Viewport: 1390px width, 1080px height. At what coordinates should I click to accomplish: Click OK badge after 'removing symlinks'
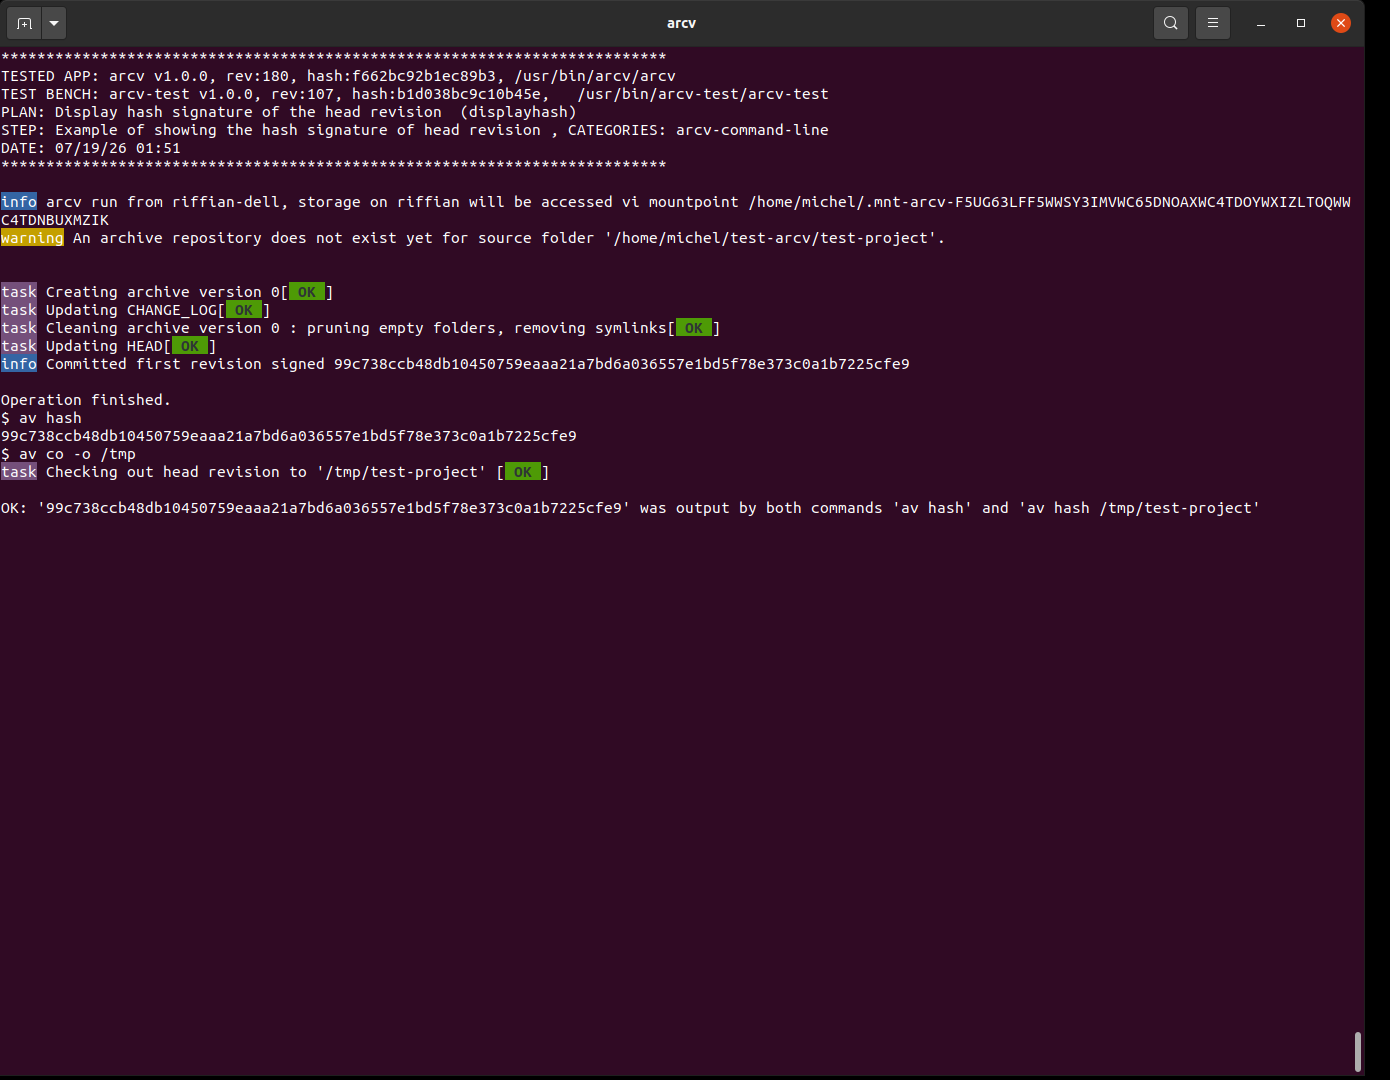(x=694, y=328)
